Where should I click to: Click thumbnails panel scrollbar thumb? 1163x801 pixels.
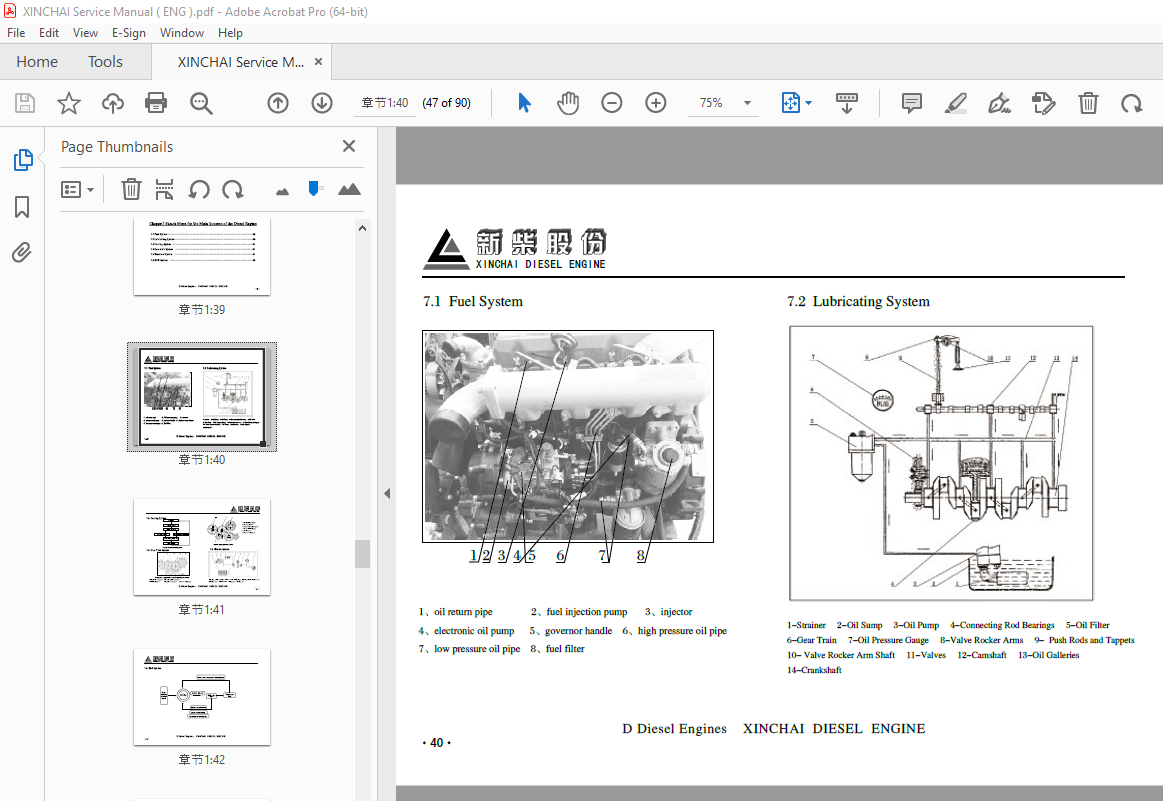coord(362,554)
